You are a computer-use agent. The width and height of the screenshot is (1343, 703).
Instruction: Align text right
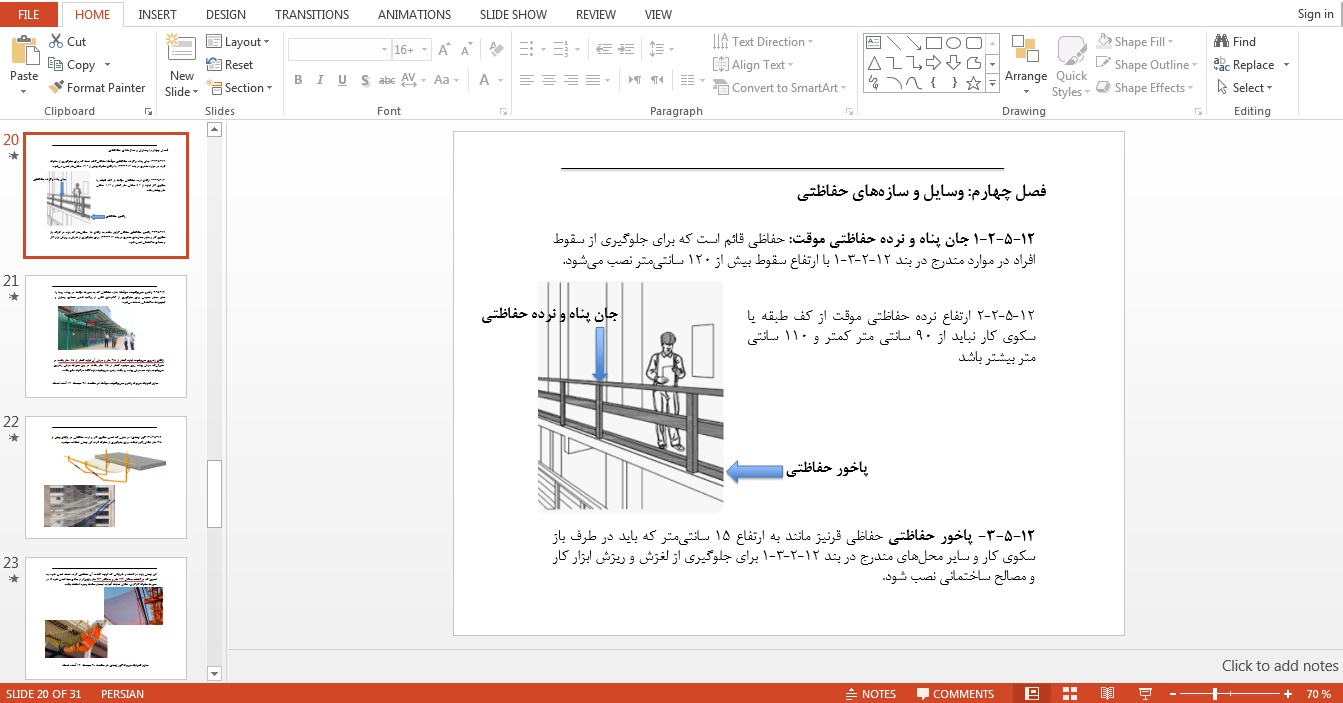coord(570,80)
